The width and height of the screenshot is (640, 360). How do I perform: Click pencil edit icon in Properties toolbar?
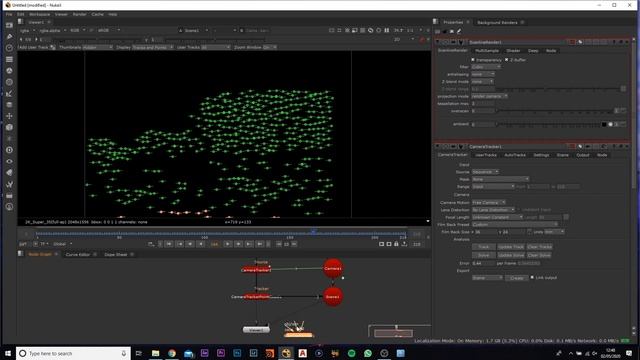(459, 31)
